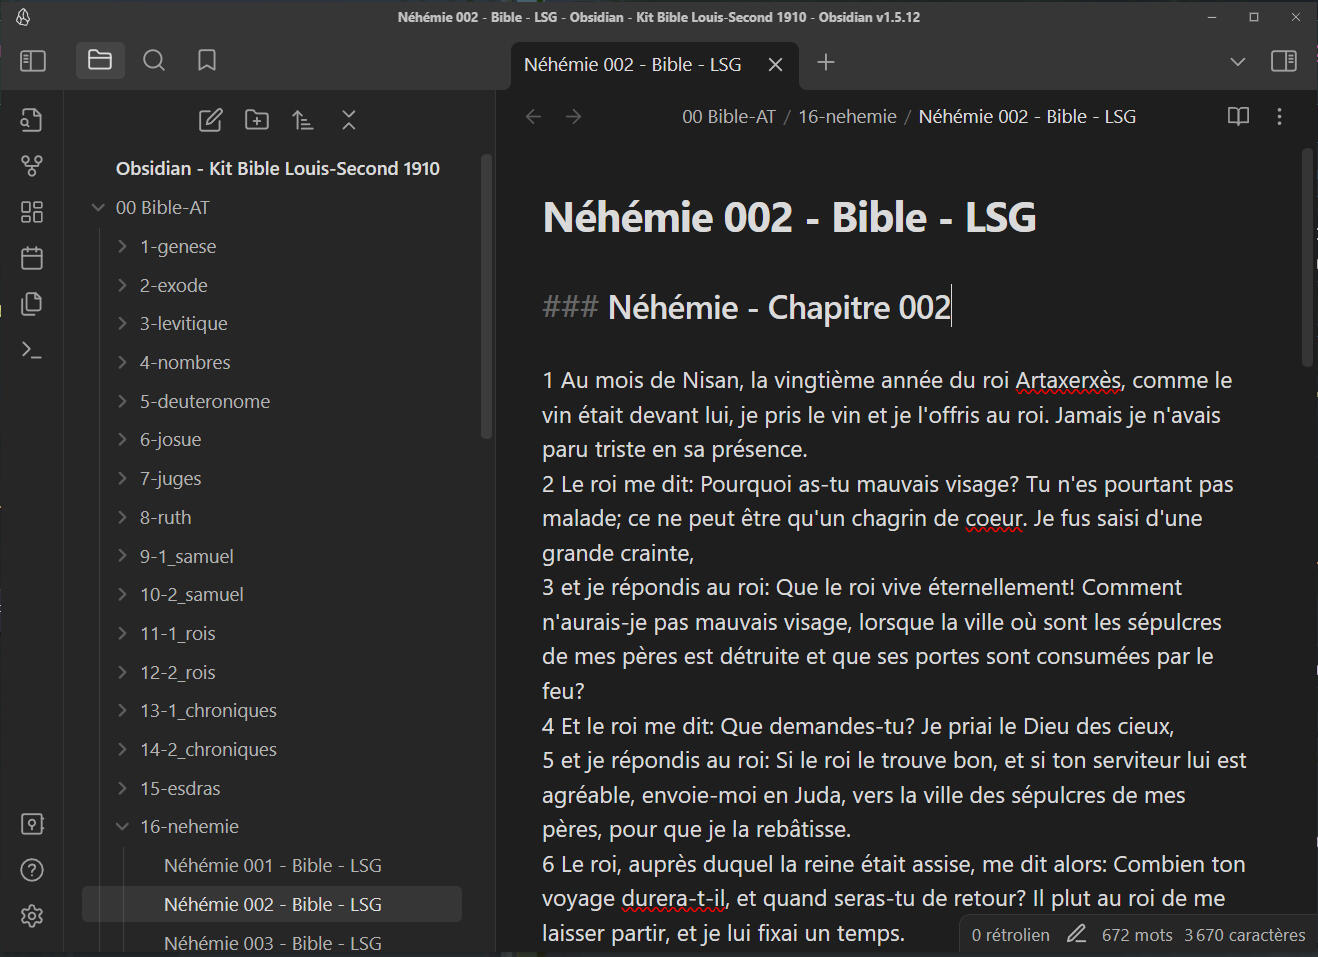Open the note's more options menu
Image resolution: width=1318 pixels, height=957 pixels.
(1279, 116)
